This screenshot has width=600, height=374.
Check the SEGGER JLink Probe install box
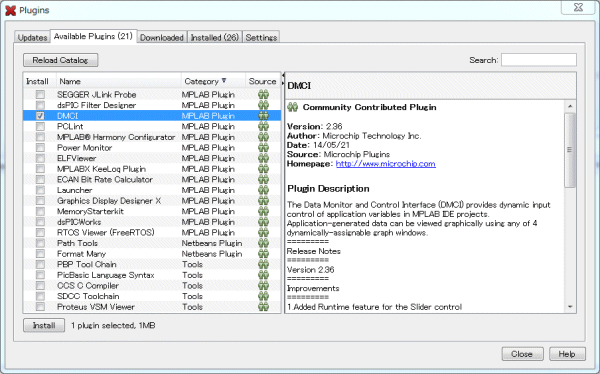pyautogui.click(x=40, y=95)
